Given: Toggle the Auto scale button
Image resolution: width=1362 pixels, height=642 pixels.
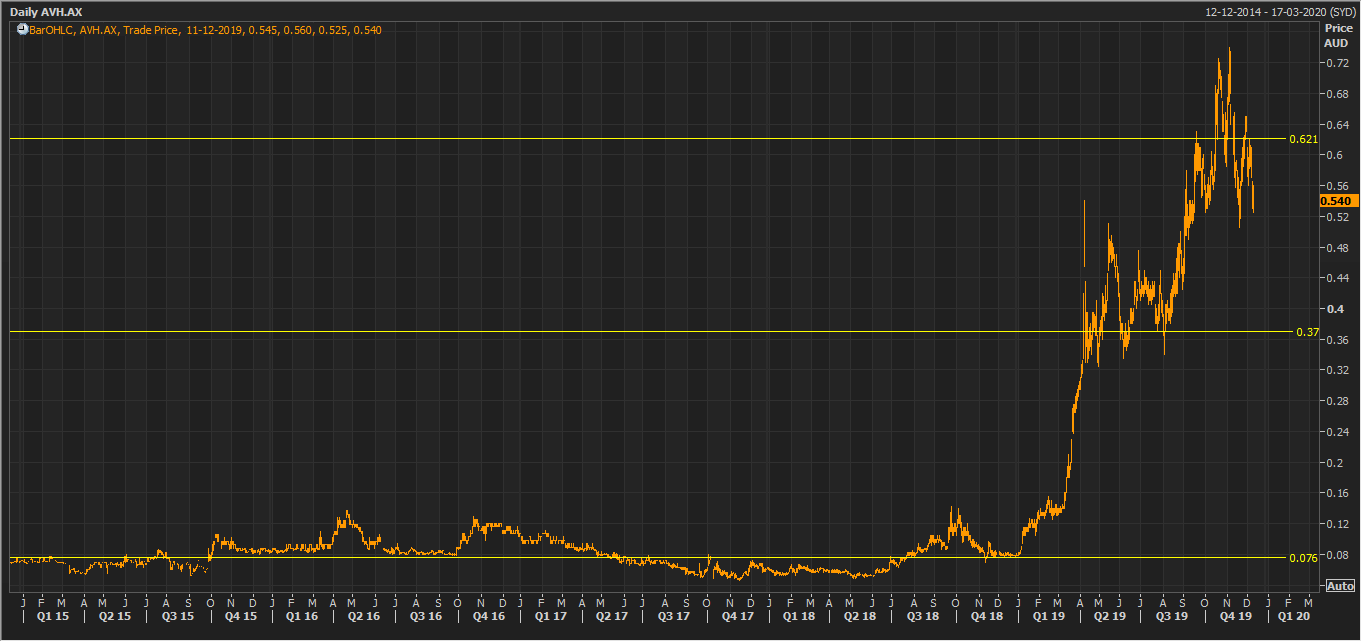Looking at the screenshot, I should (x=1340, y=586).
